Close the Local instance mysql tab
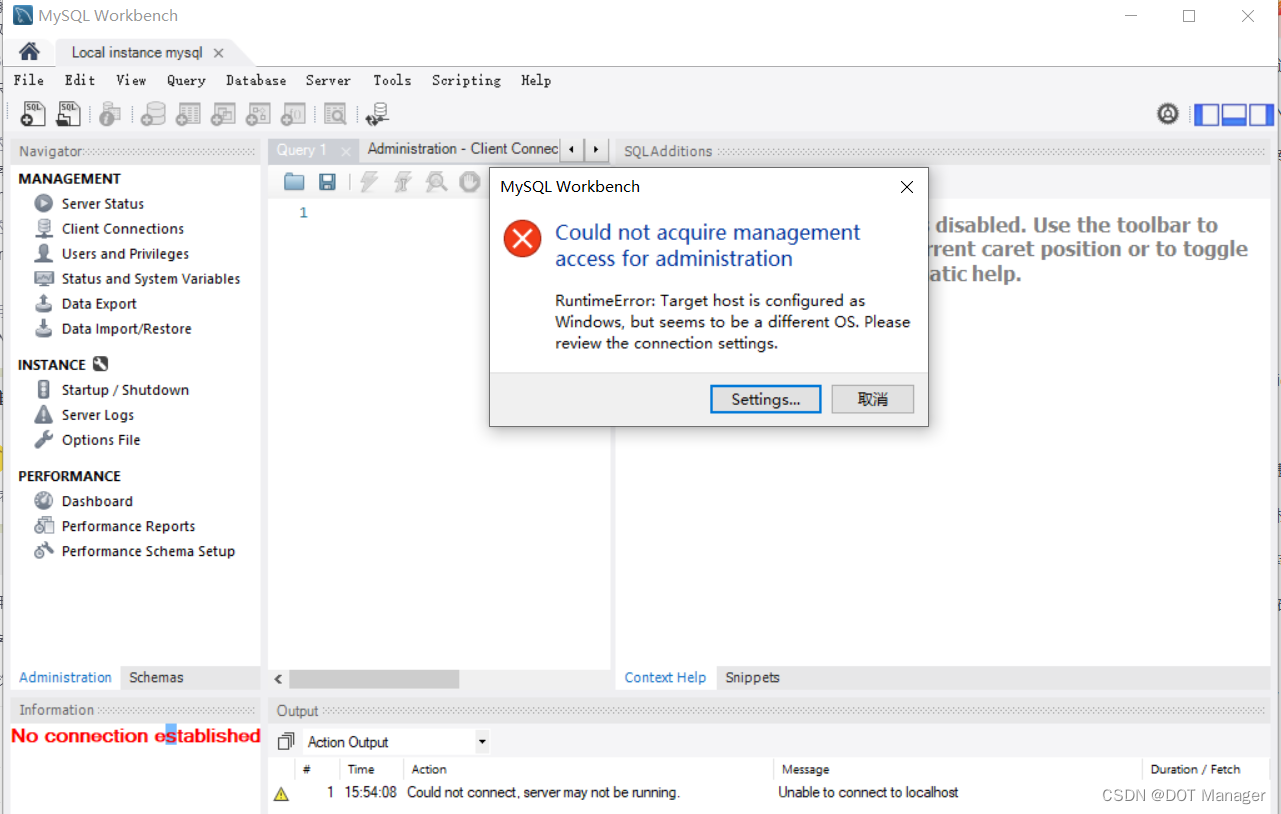The image size is (1281, 814). coord(219,53)
